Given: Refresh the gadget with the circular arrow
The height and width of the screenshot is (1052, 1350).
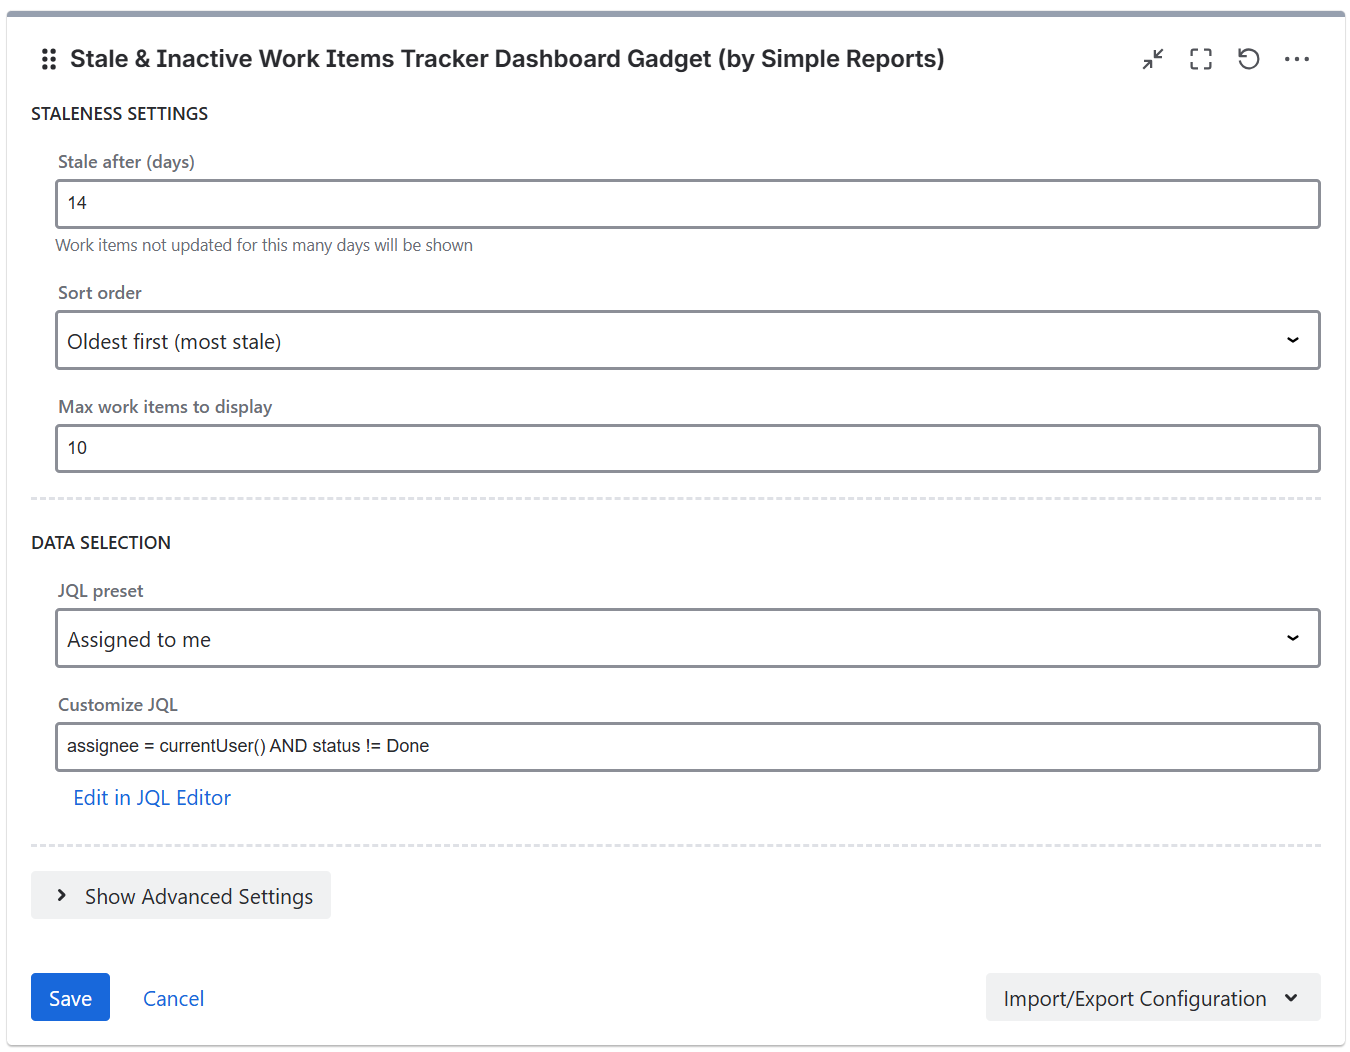Looking at the screenshot, I should click(x=1248, y=60).
